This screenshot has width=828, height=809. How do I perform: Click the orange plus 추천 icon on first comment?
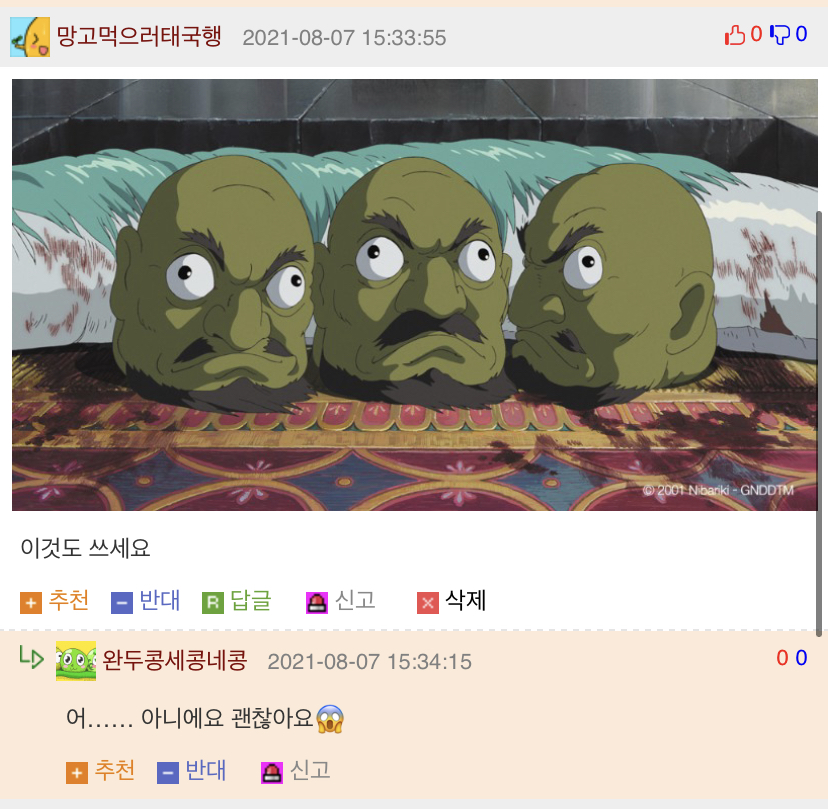coord(31,603)
